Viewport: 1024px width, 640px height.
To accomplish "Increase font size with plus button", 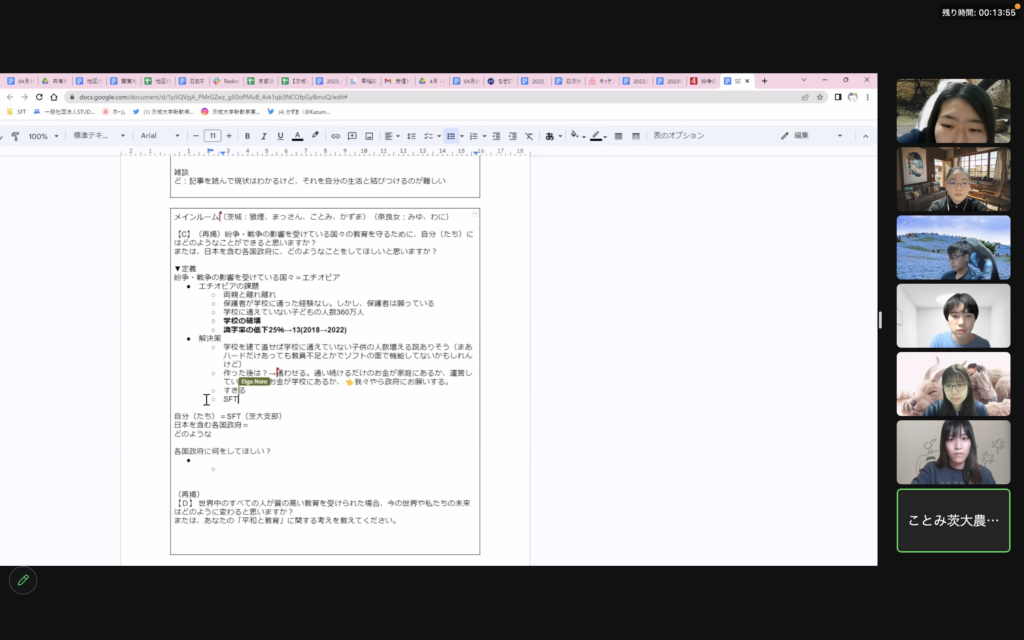I will [x=228, y=136].
